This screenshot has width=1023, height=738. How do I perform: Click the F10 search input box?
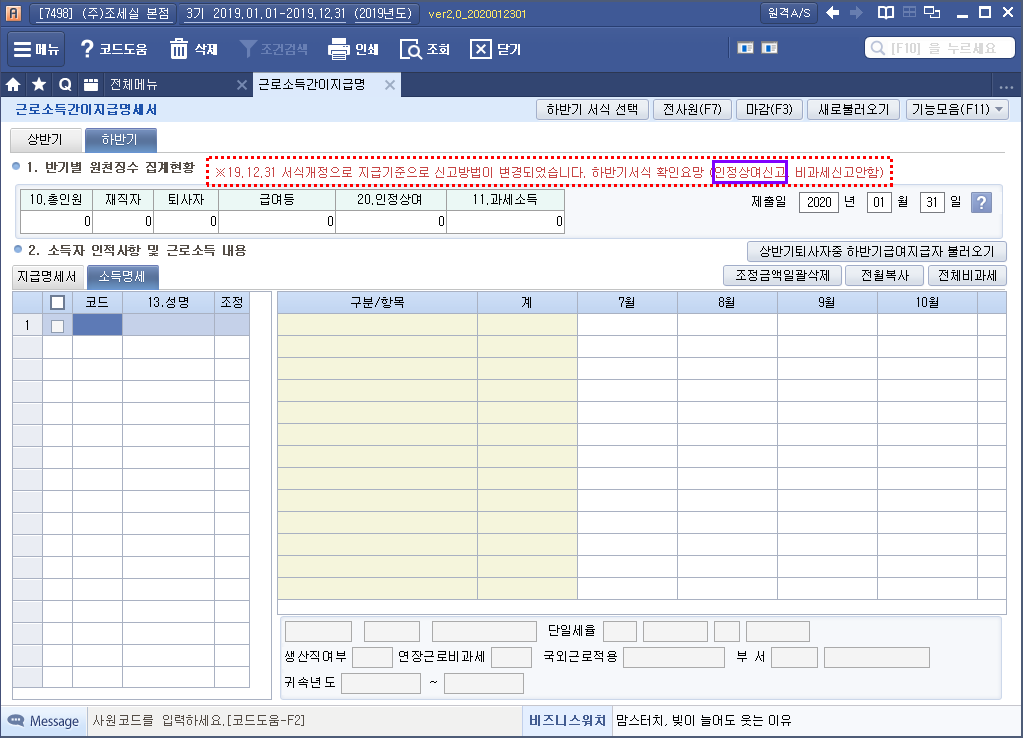940,48
